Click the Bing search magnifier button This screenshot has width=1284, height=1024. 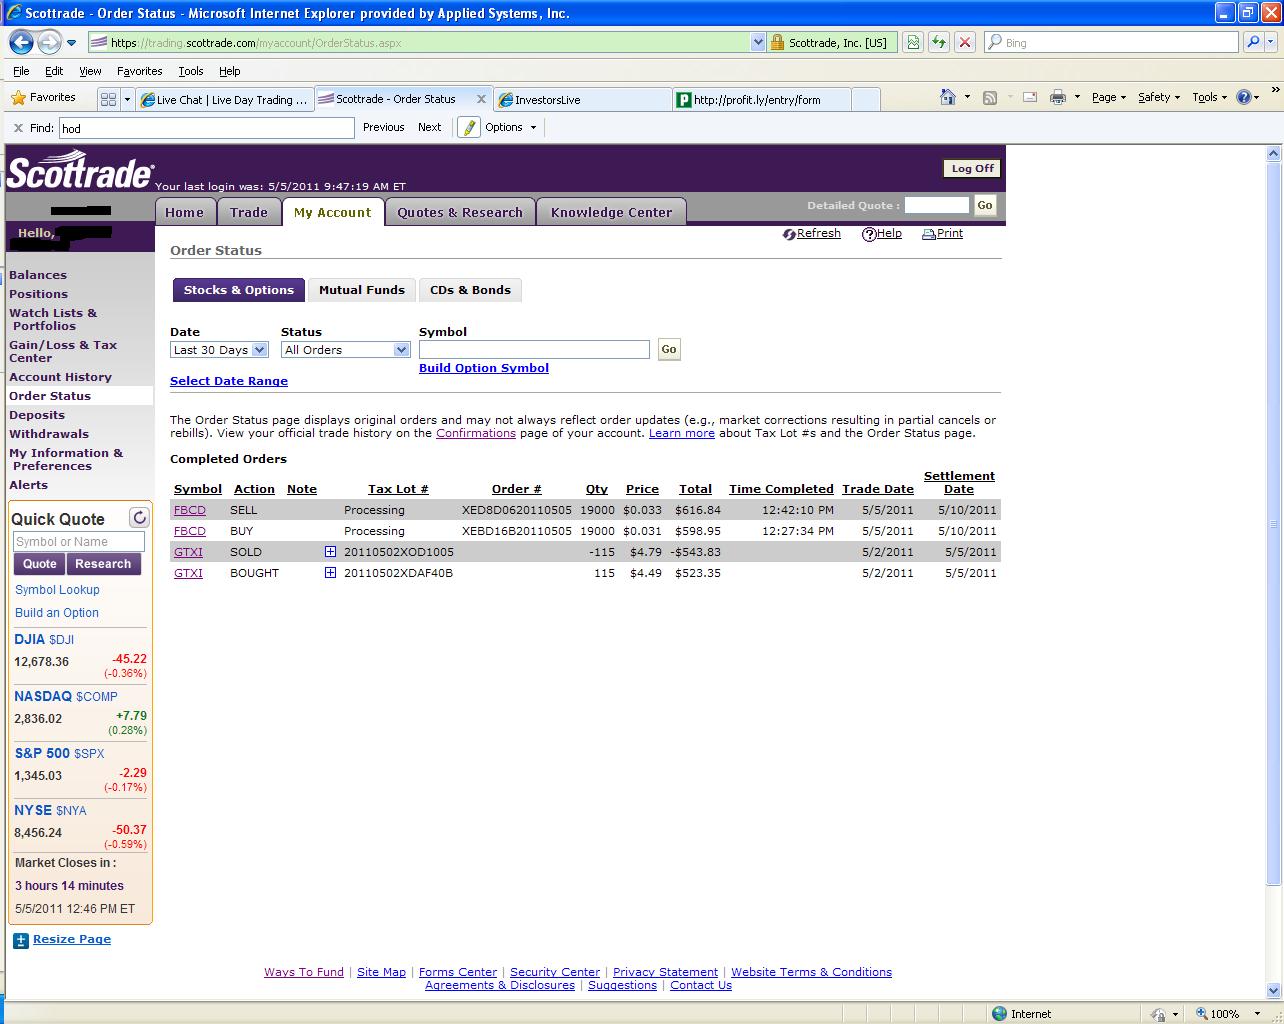(1252, 42)
